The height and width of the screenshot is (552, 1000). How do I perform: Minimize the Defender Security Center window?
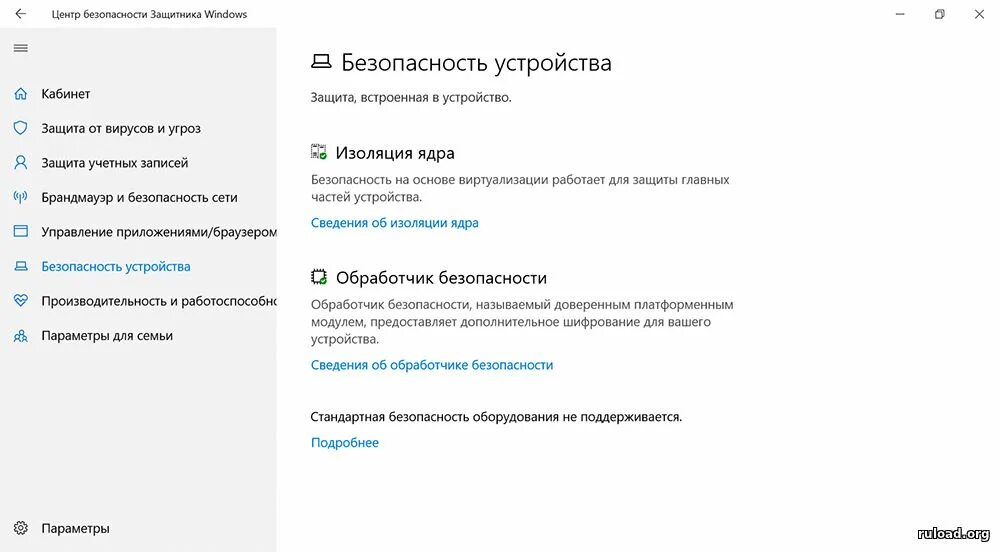click(900, 14)
